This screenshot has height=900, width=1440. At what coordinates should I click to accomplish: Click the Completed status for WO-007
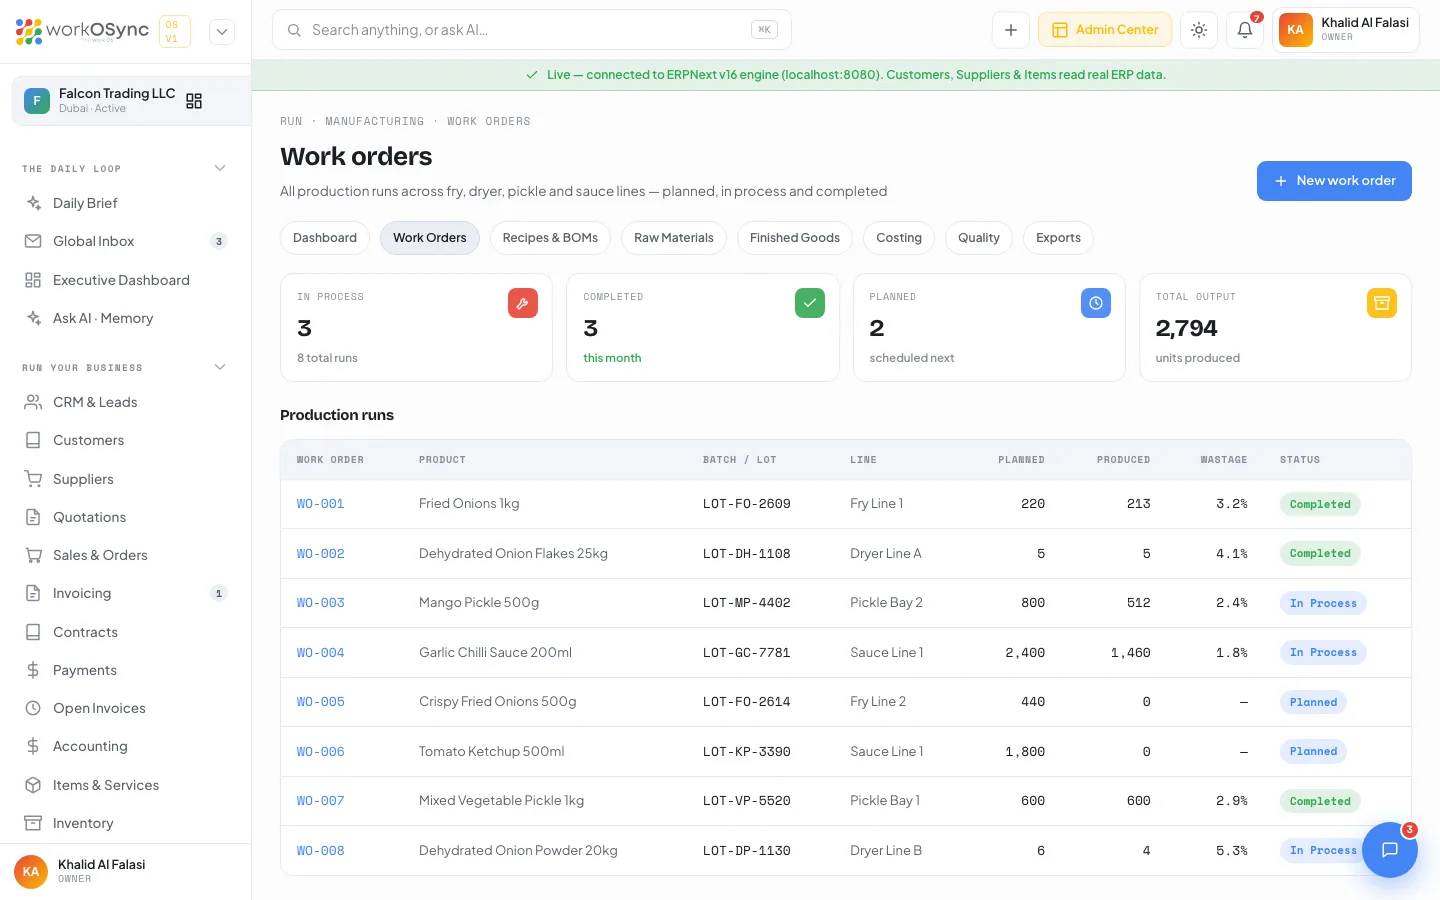click(1320, 801)
